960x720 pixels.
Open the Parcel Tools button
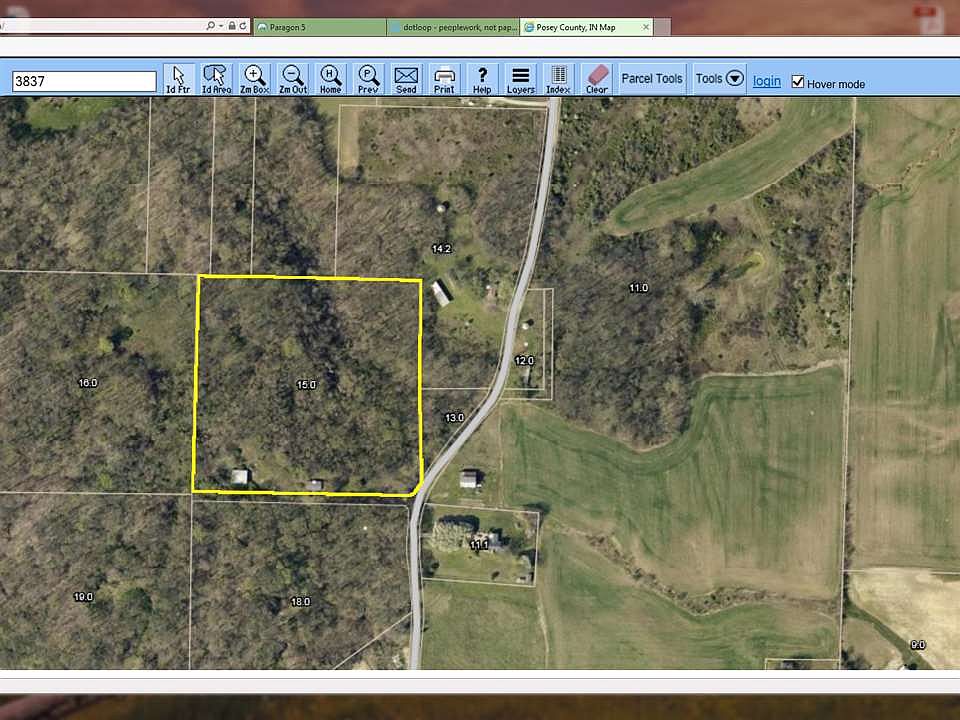(652, 78)
